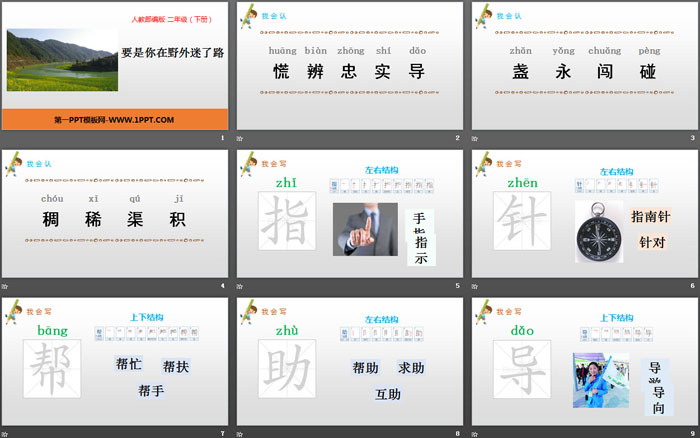Select slide 1 thumbnail titled 要是你在野外迷了路
700x438 pixels.
115,66
